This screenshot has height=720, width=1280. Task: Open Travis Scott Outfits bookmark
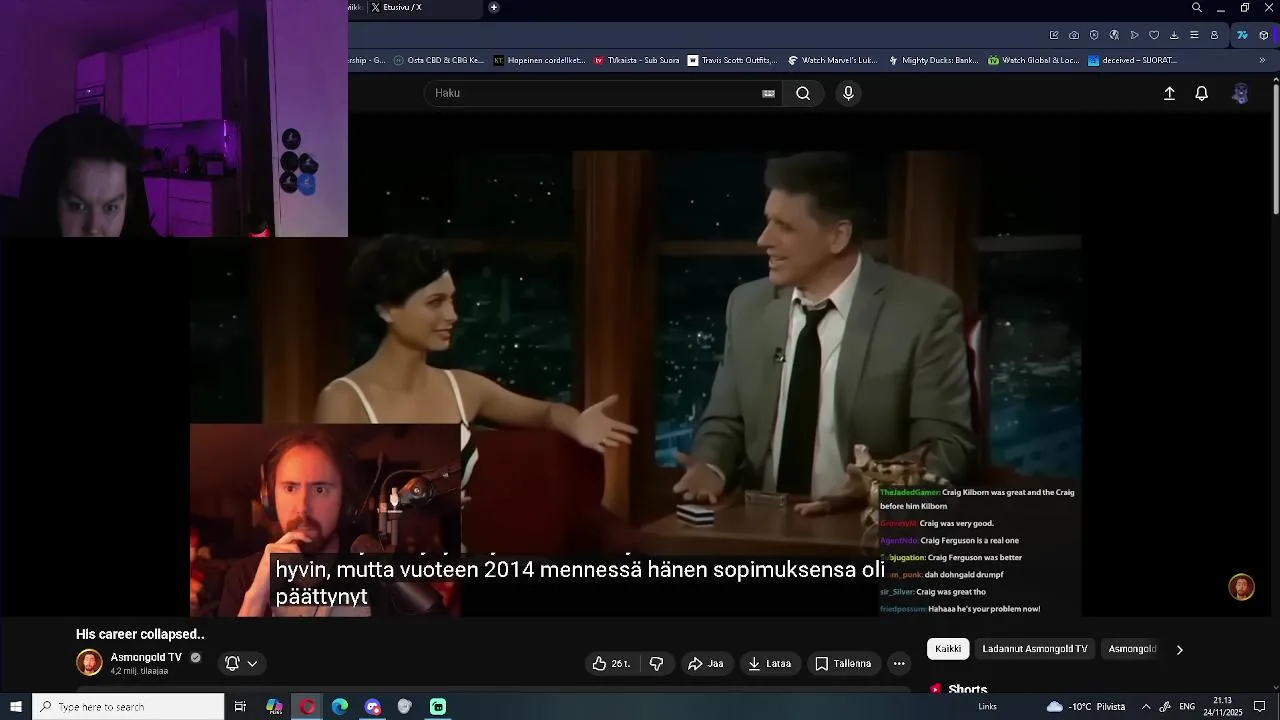point(733,60)
